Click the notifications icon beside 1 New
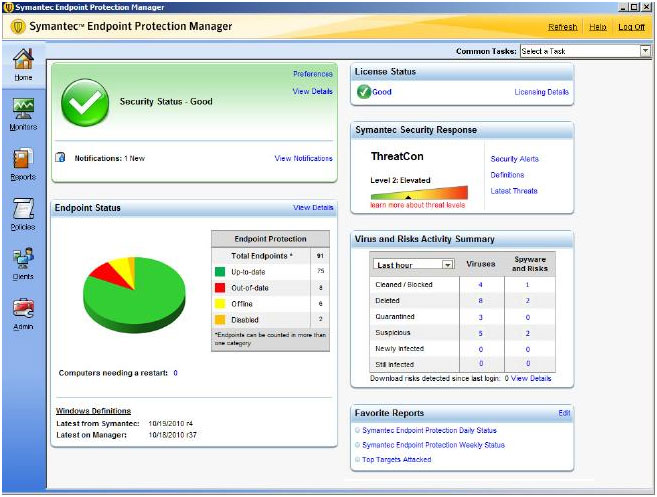The width and height of the screenshot is (657, 497). [x=60, y=158]
